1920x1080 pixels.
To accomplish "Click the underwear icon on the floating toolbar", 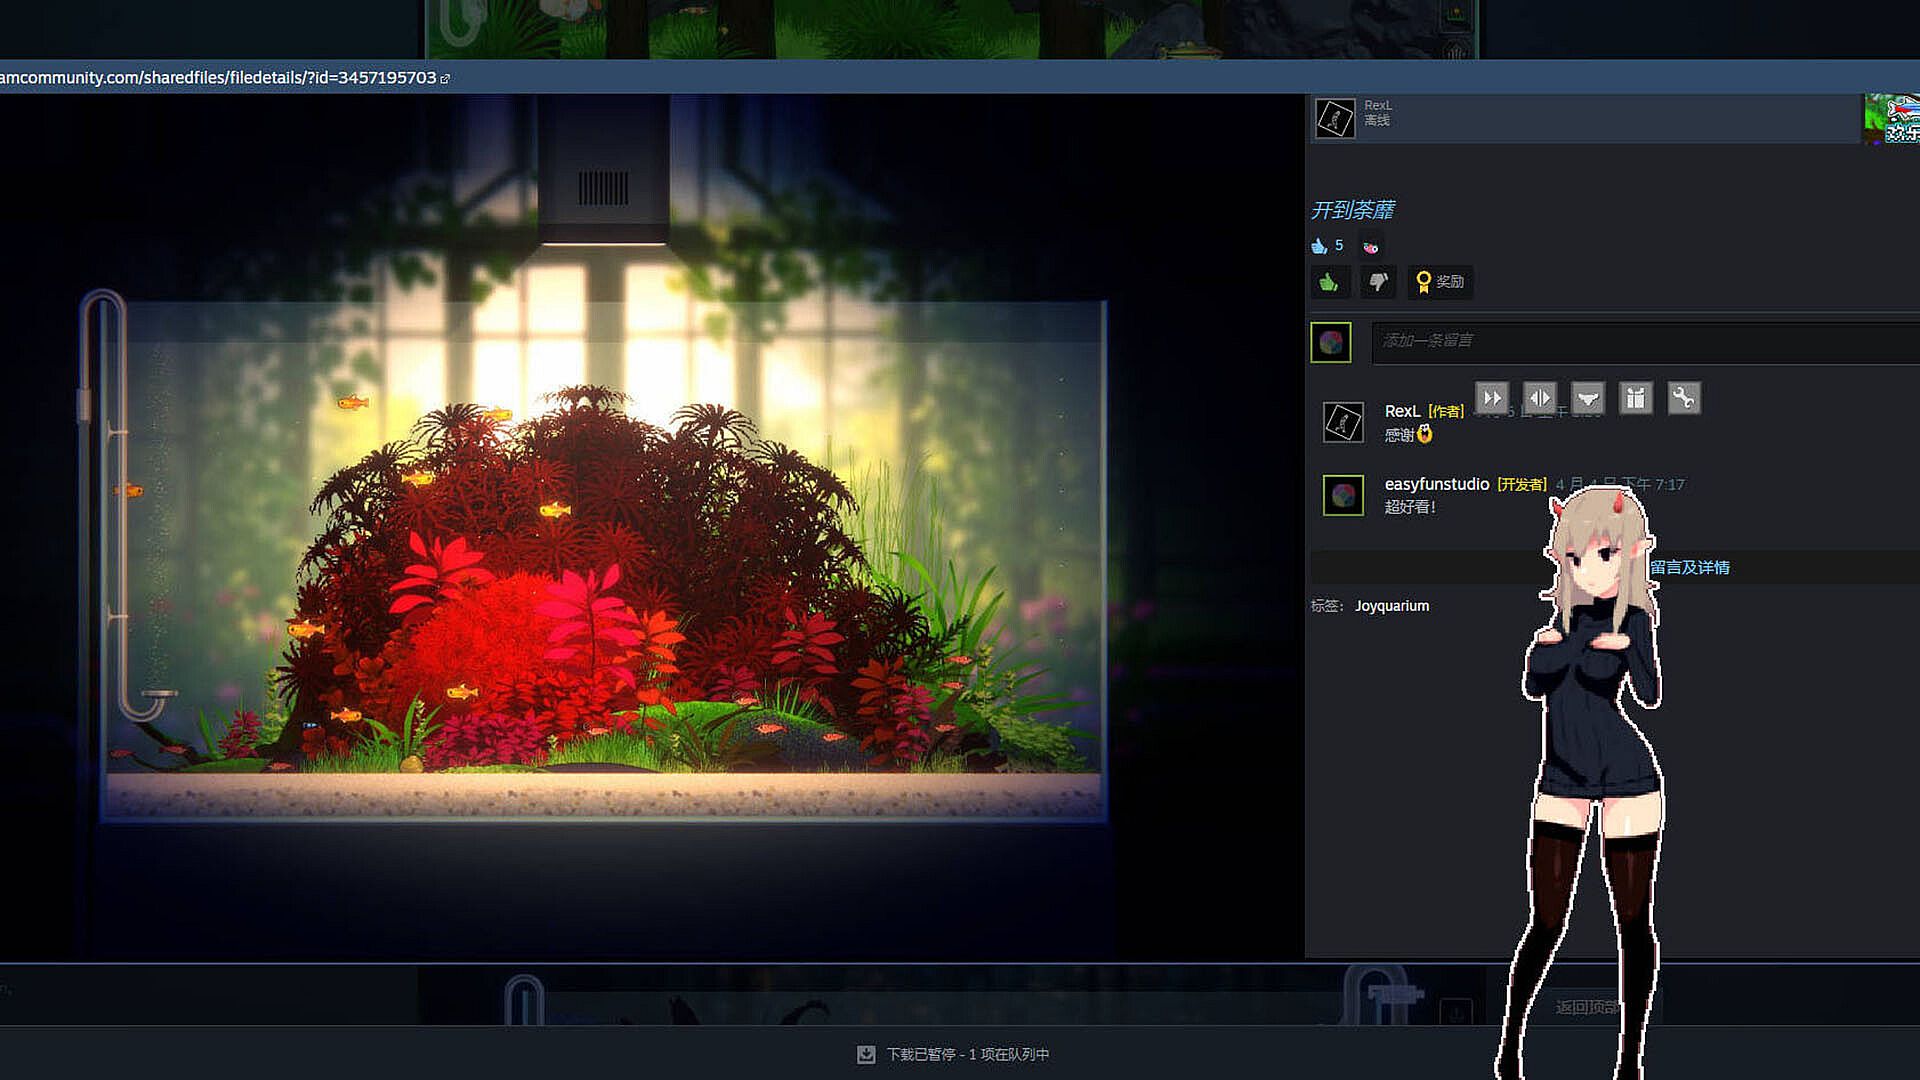I will pos(1588,398).
